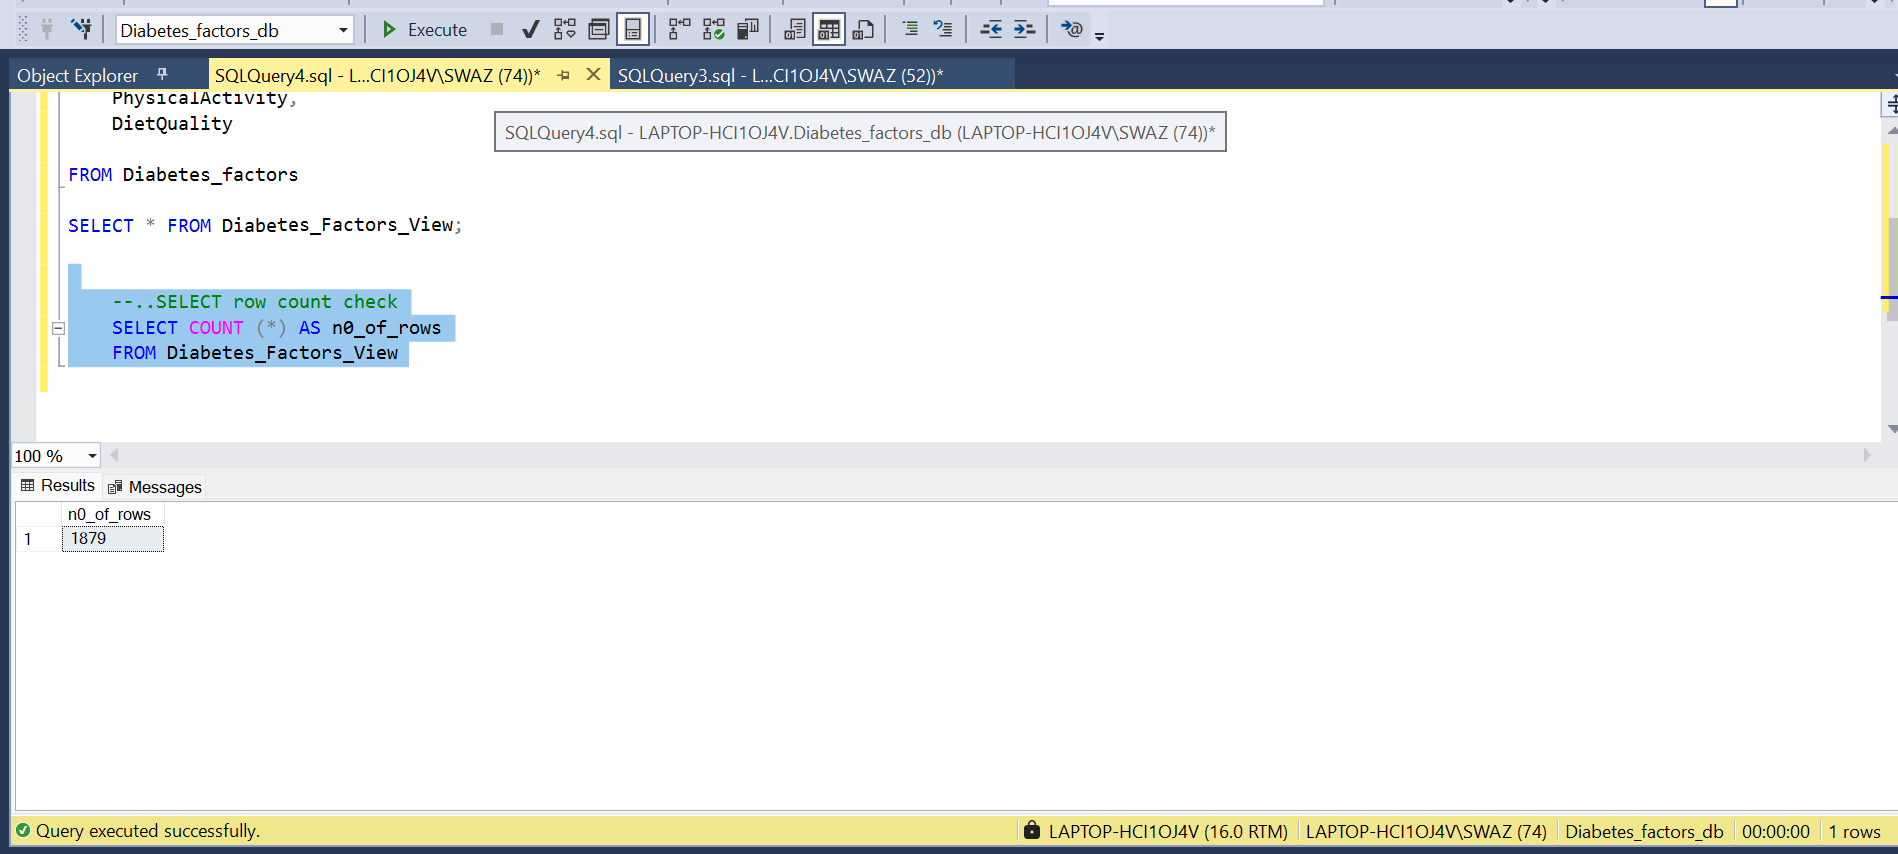Click the pin icon beside Object Explorer

click(x=162, y=74)
